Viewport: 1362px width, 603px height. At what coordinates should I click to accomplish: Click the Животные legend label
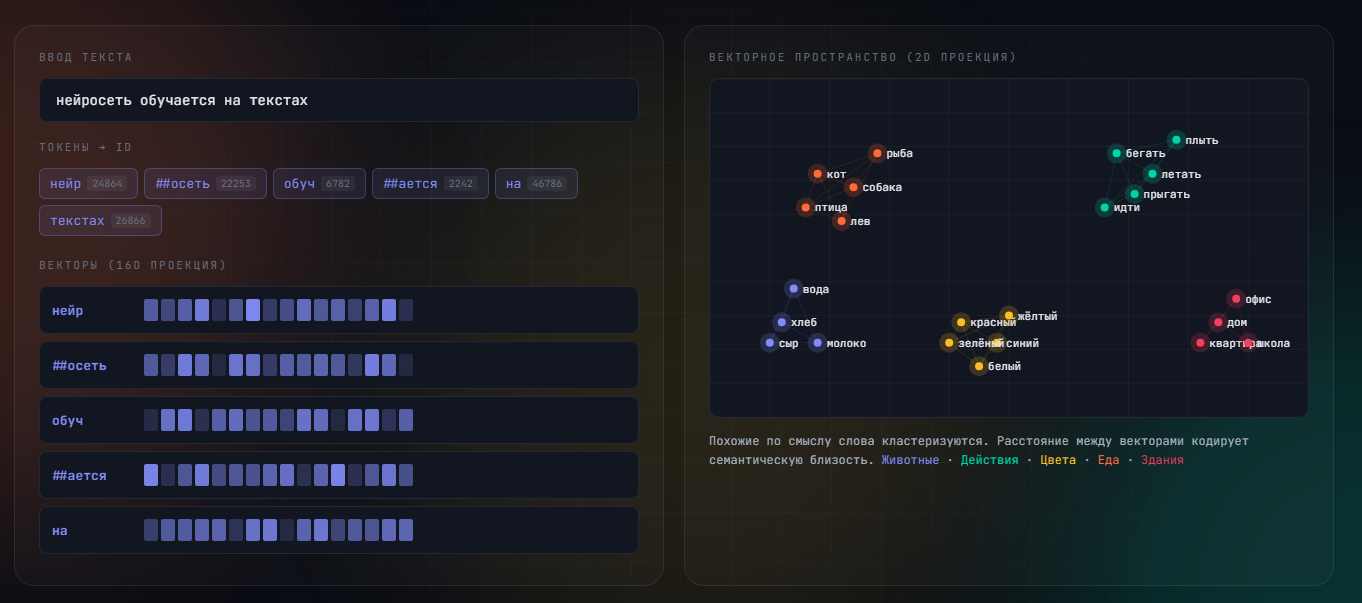[x=910, y=460]
